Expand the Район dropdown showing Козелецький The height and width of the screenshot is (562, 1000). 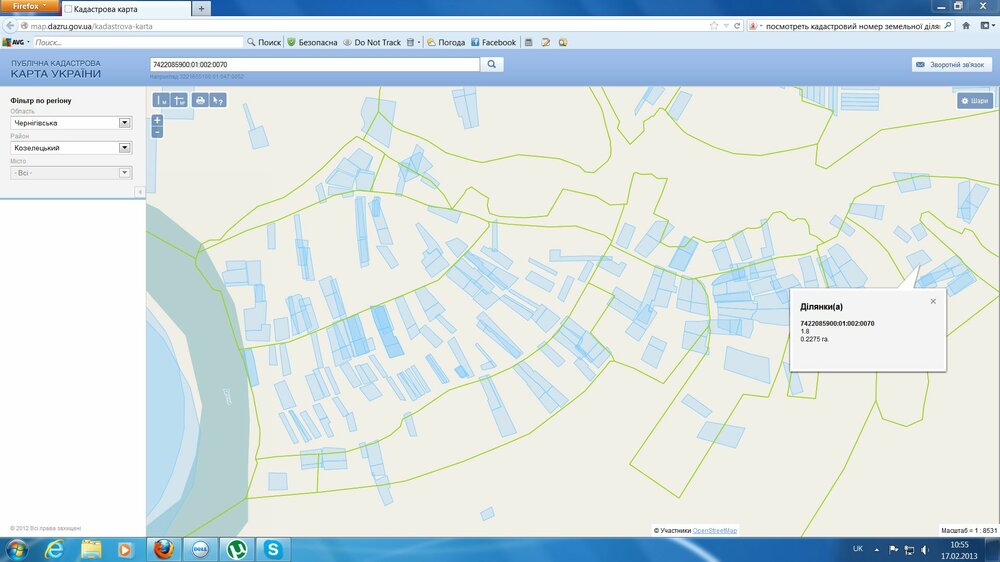click(x=125, y=148)
